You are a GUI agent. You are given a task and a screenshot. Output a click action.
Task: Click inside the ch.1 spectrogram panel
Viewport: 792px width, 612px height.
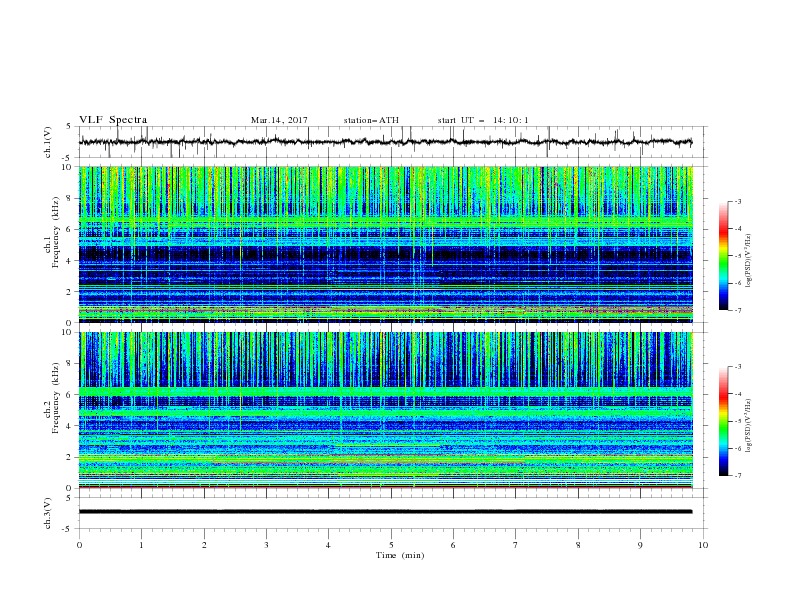click(x=385, y=244)
